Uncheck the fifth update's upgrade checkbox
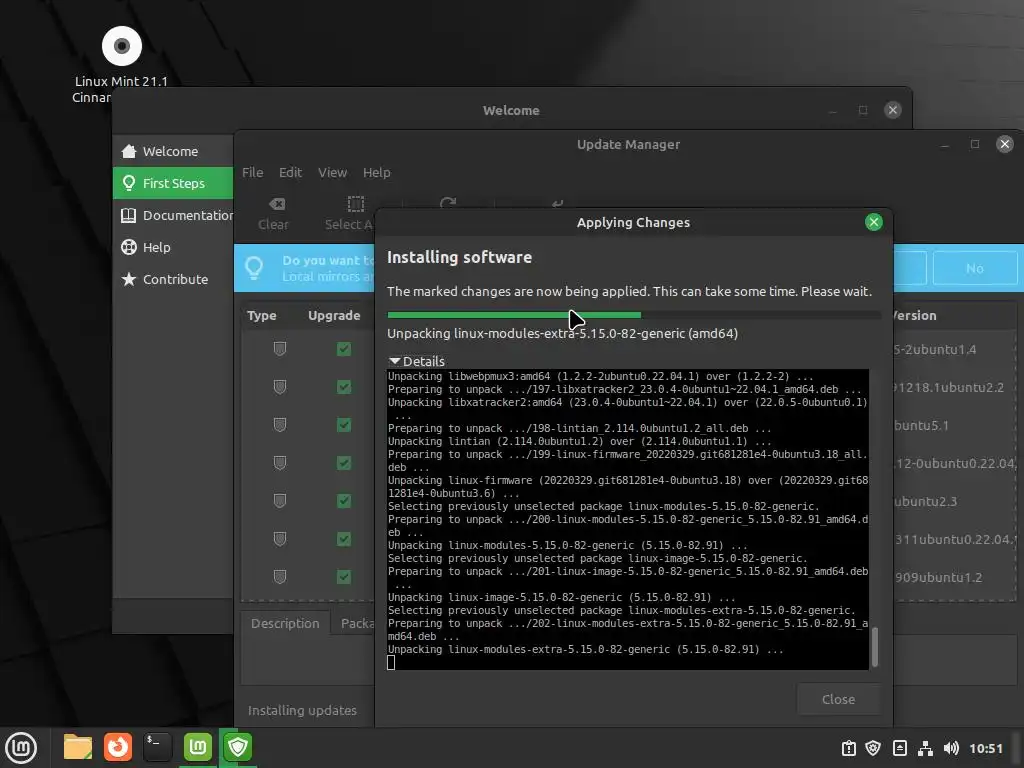 pyautogui.click(x=344, y=501)
